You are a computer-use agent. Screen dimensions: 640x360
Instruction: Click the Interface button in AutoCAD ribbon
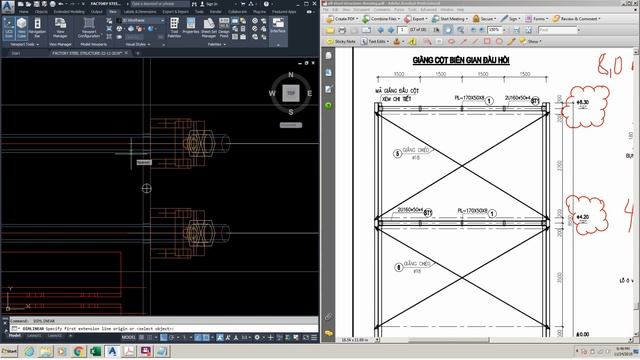pos(278,25)
